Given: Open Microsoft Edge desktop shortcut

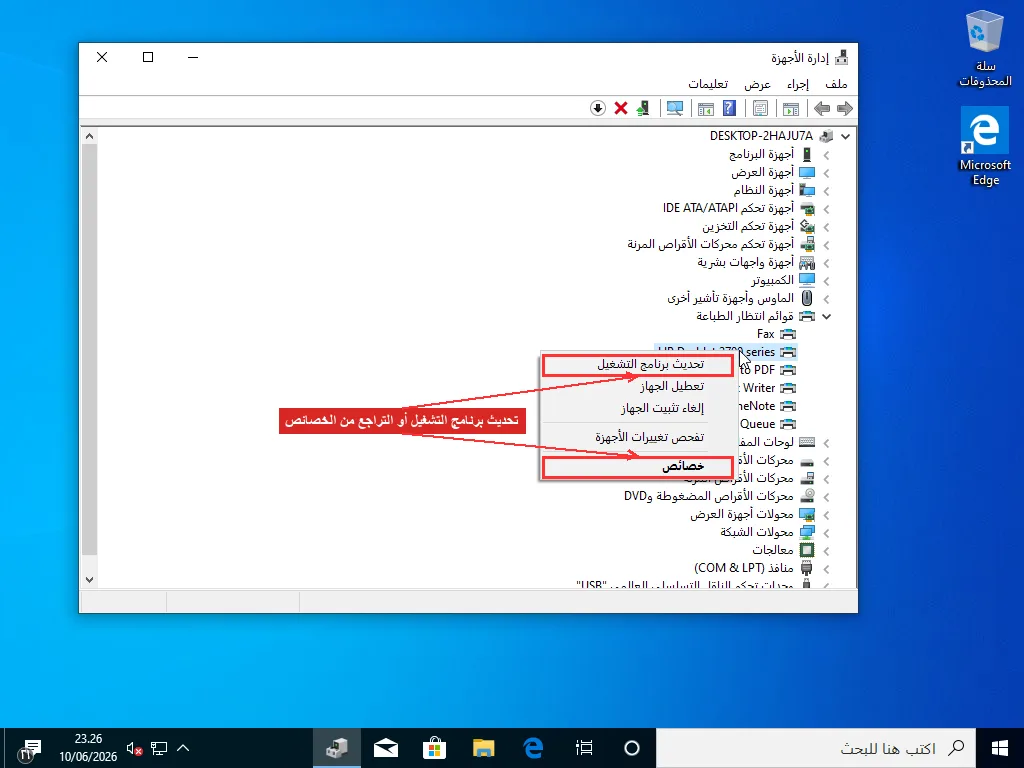Looking at the screenshot, I should 985,148.
